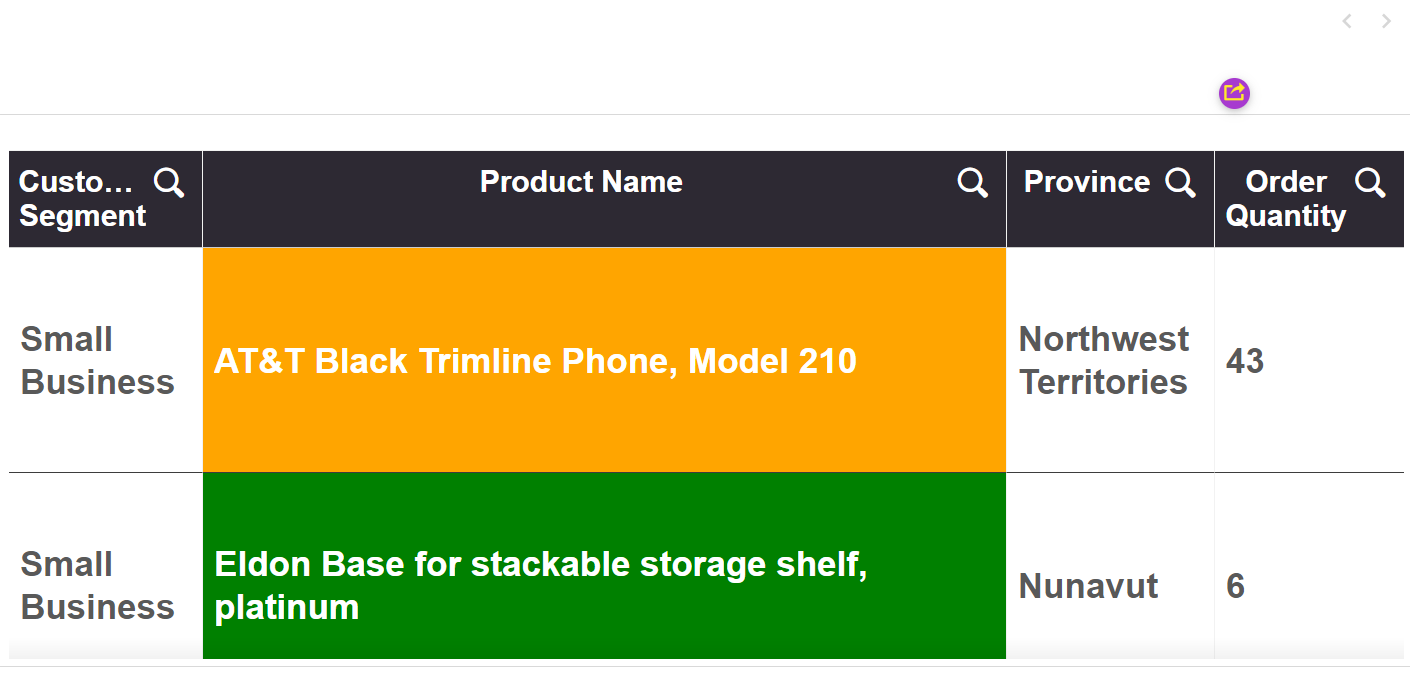The height and width of the screenshot is (674, 1410).
Task: Open search for Product Name column
Action: coord(971,182)
